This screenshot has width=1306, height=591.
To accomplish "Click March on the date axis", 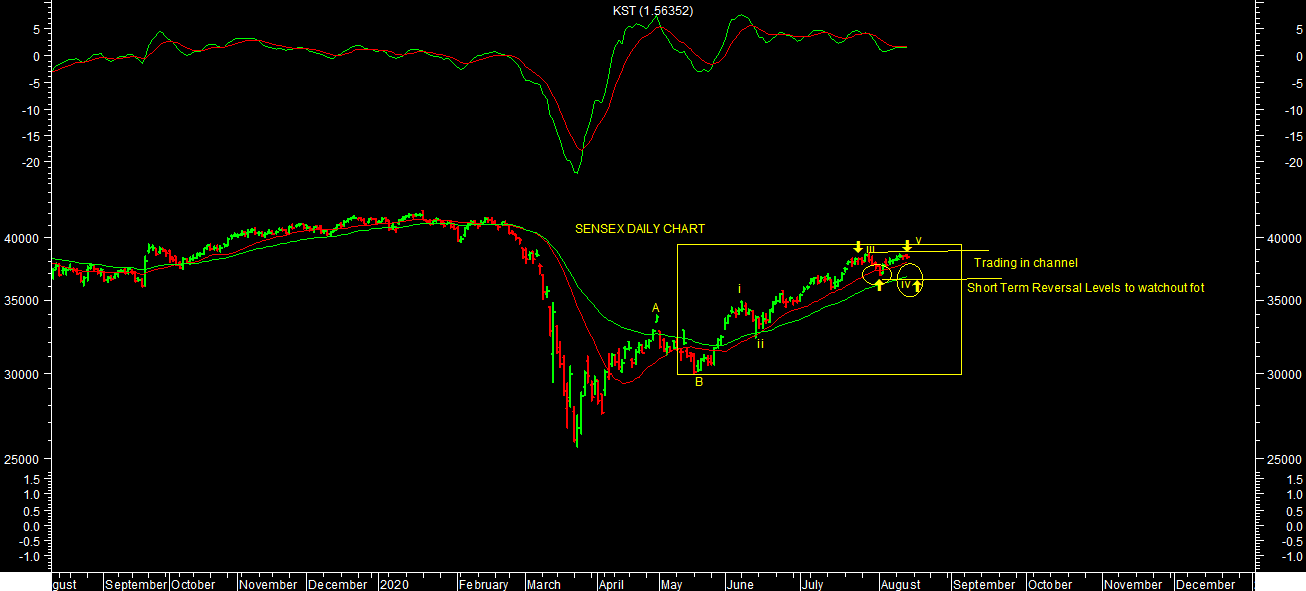I will 544,584.
